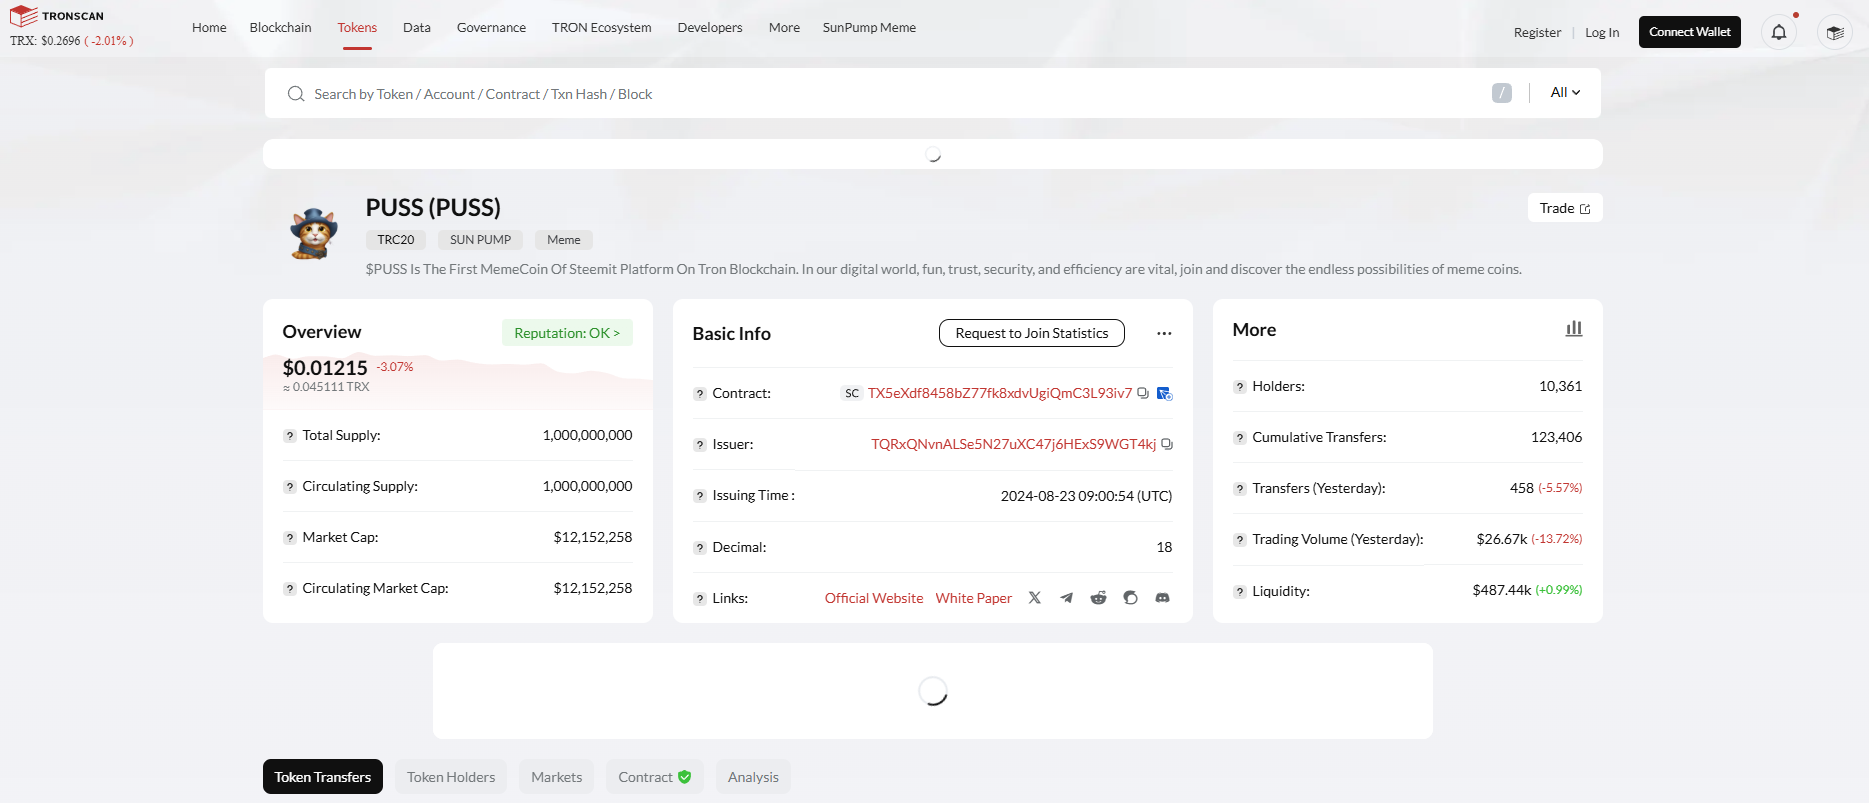Open the X (Twitter) link icon
The image size is (1869, 803).
(1035, 598)
